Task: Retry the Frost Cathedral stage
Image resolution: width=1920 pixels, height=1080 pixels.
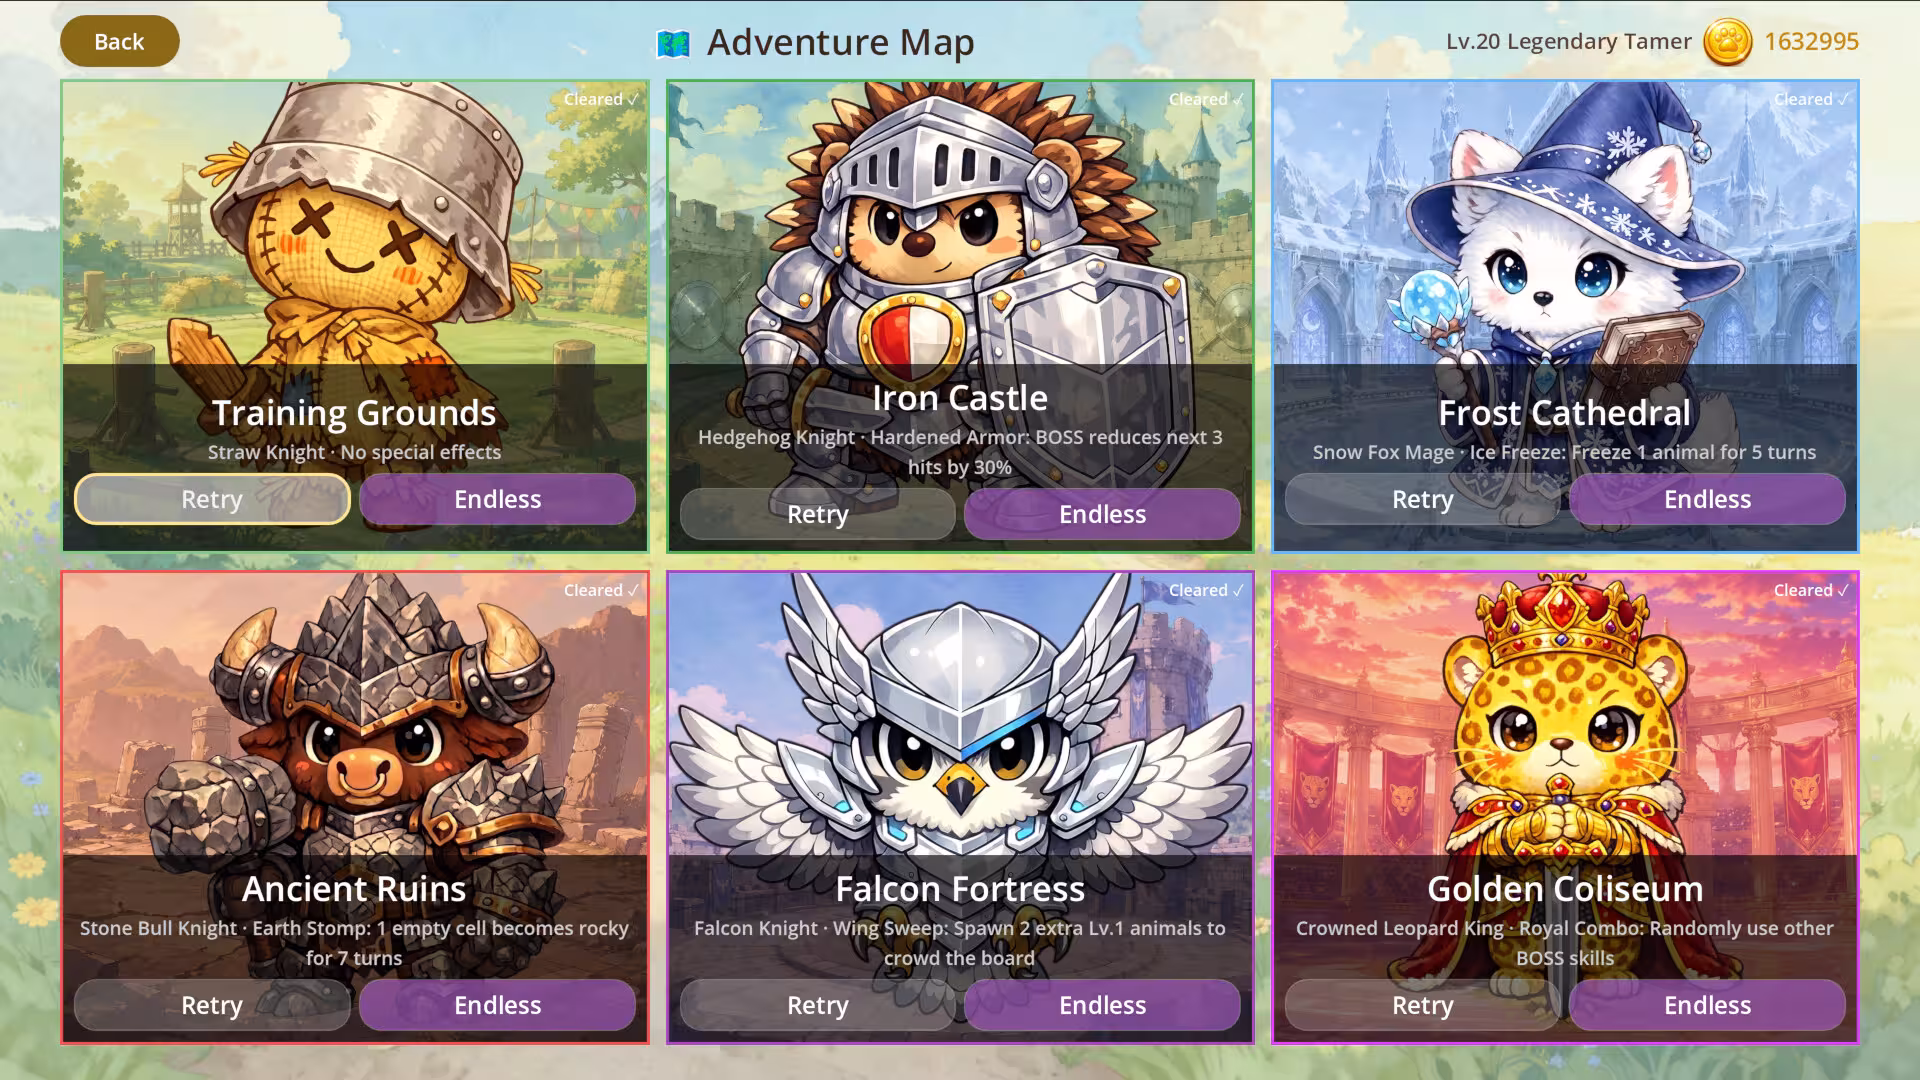Action: 1422,499
